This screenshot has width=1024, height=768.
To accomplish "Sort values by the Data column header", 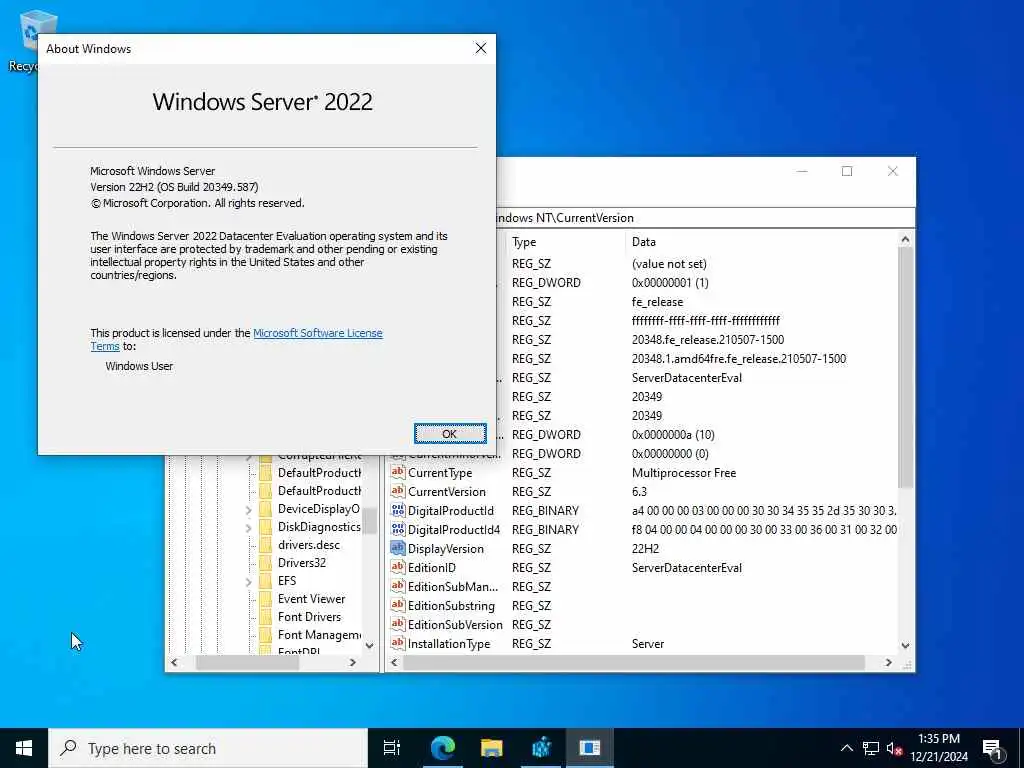I will (x=761, y=242).
